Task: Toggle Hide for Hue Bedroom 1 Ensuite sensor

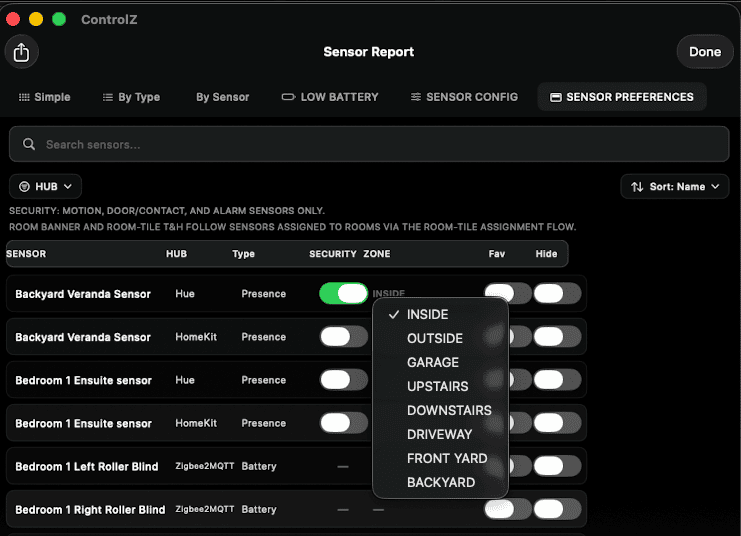Action: (x=557, y=380)
